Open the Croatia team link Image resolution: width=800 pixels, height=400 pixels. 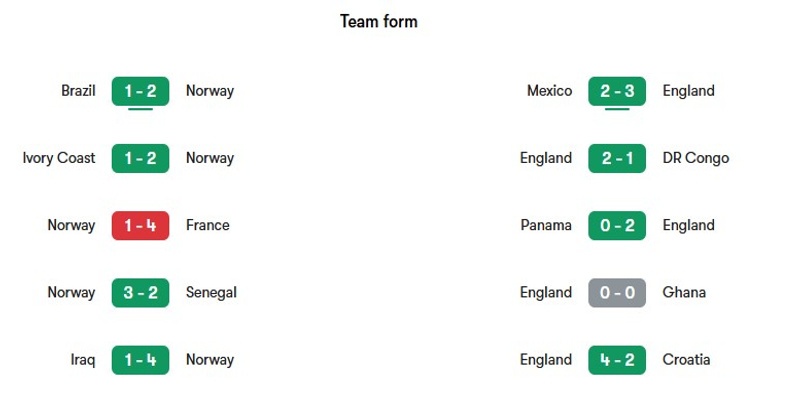tap(686, 360)
